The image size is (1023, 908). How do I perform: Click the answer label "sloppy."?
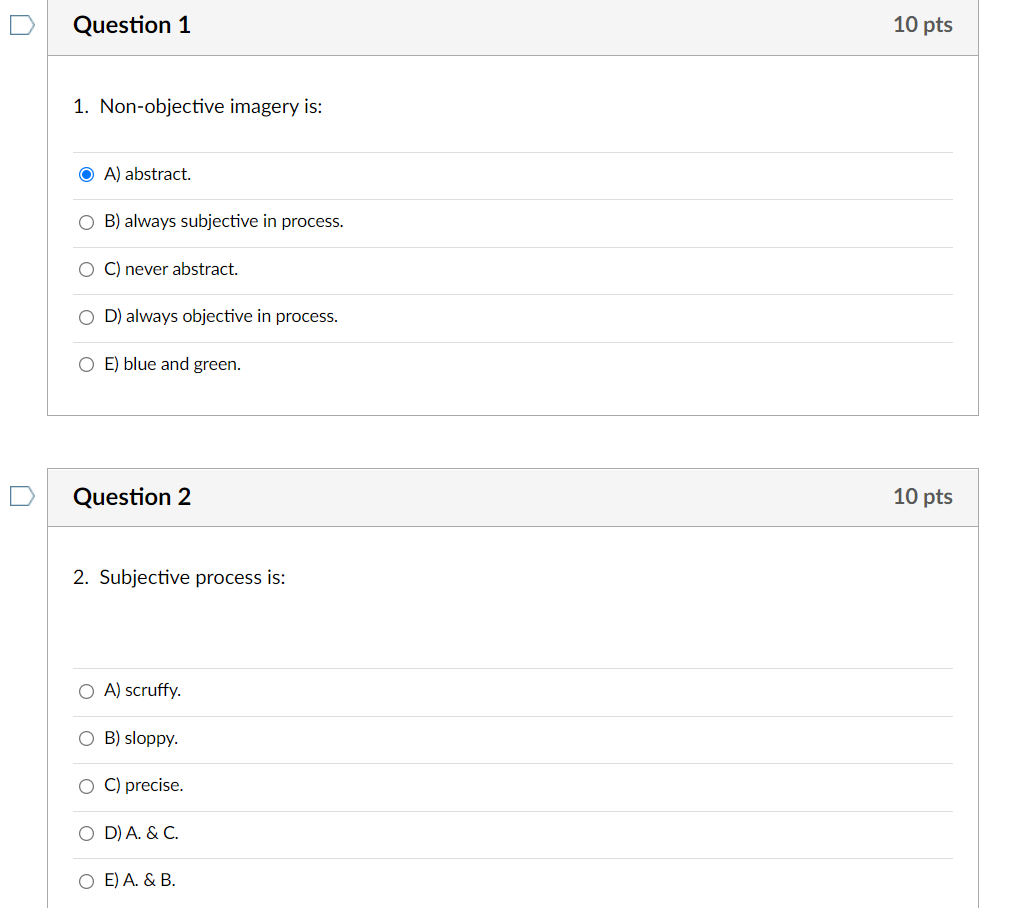[152, 738]
